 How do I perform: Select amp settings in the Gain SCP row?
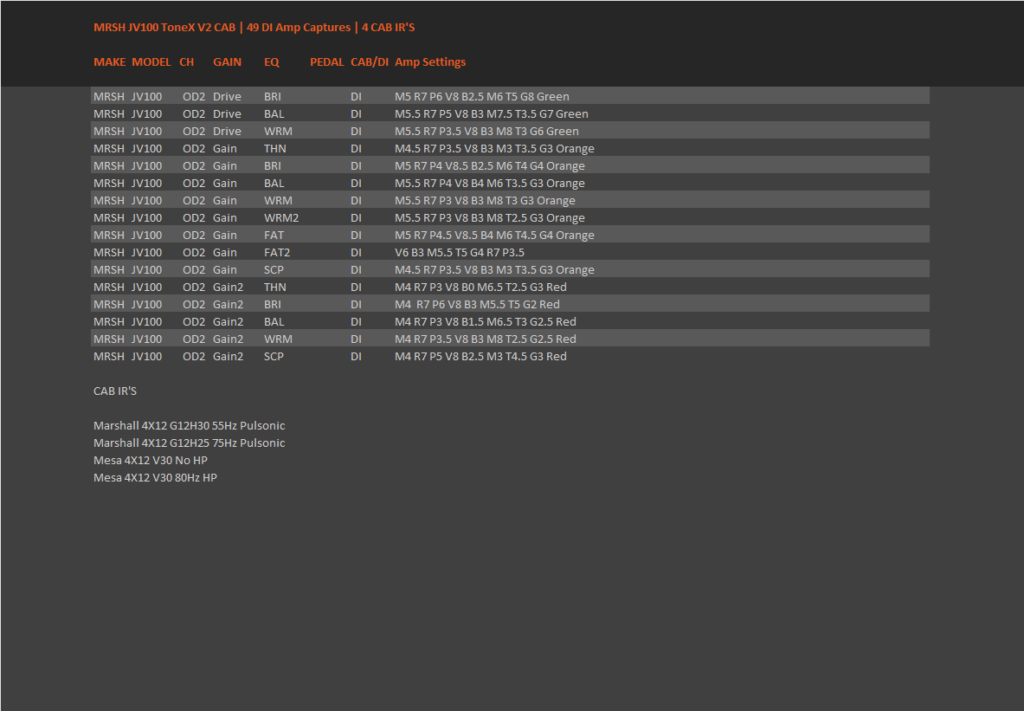click(x=494, y=270)
